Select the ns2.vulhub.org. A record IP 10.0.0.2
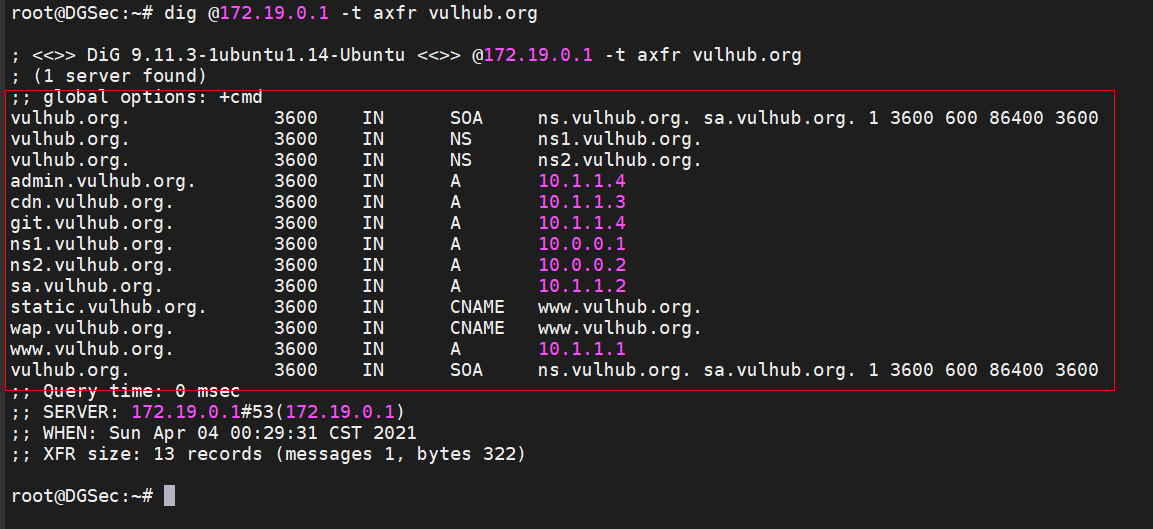The height and width of the screenshot is (529, 1153). [x=582, y=265]
